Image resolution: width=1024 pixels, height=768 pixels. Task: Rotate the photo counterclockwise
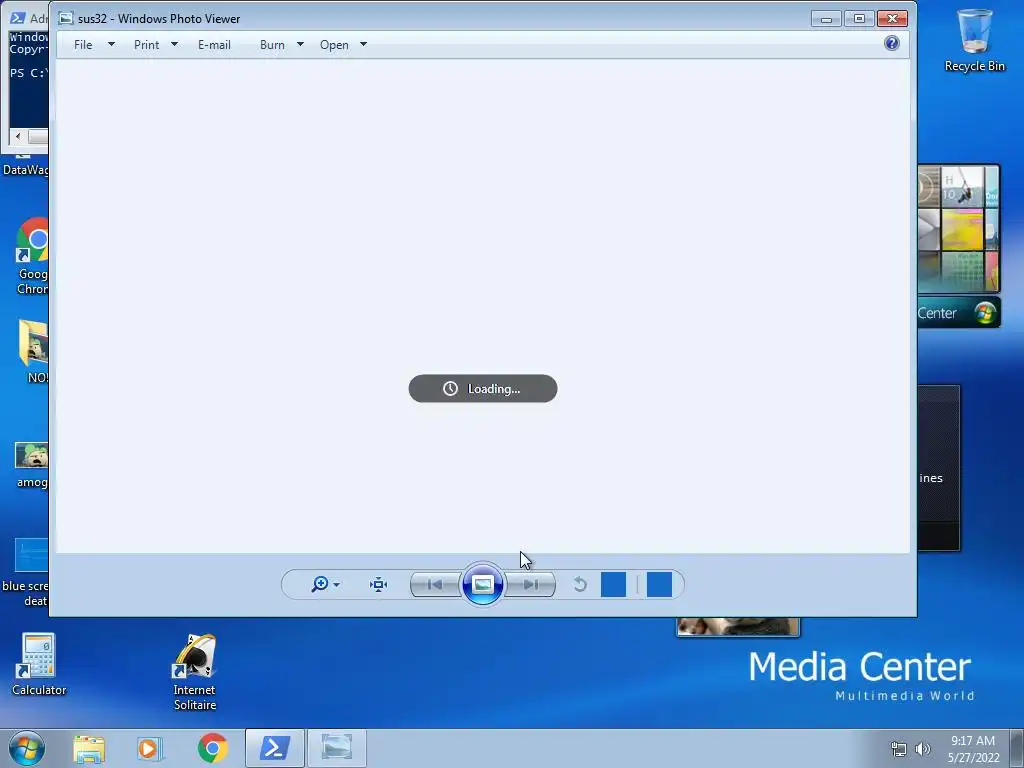[580, 584]
